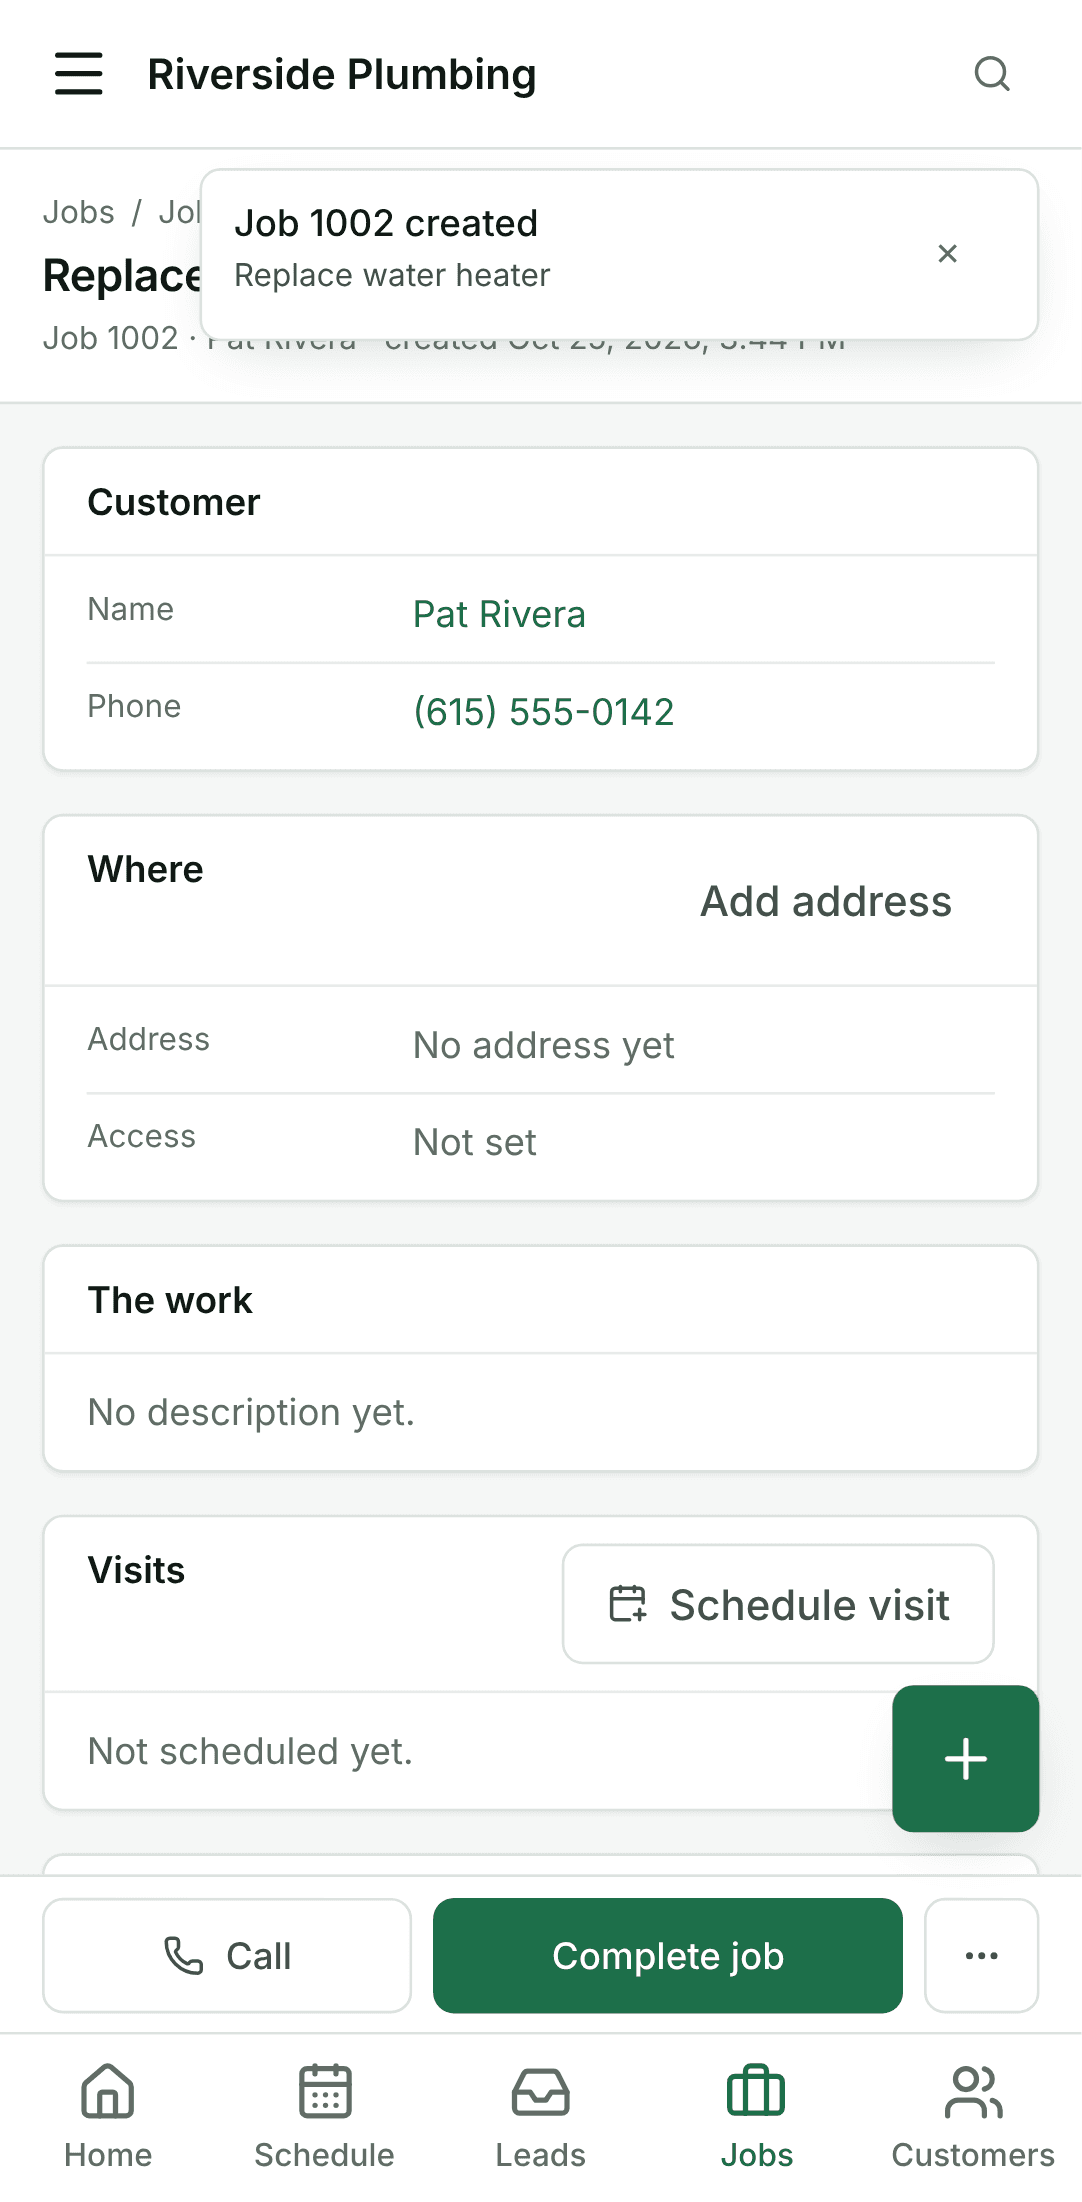Tap the No description yet text

[251, 1412]
